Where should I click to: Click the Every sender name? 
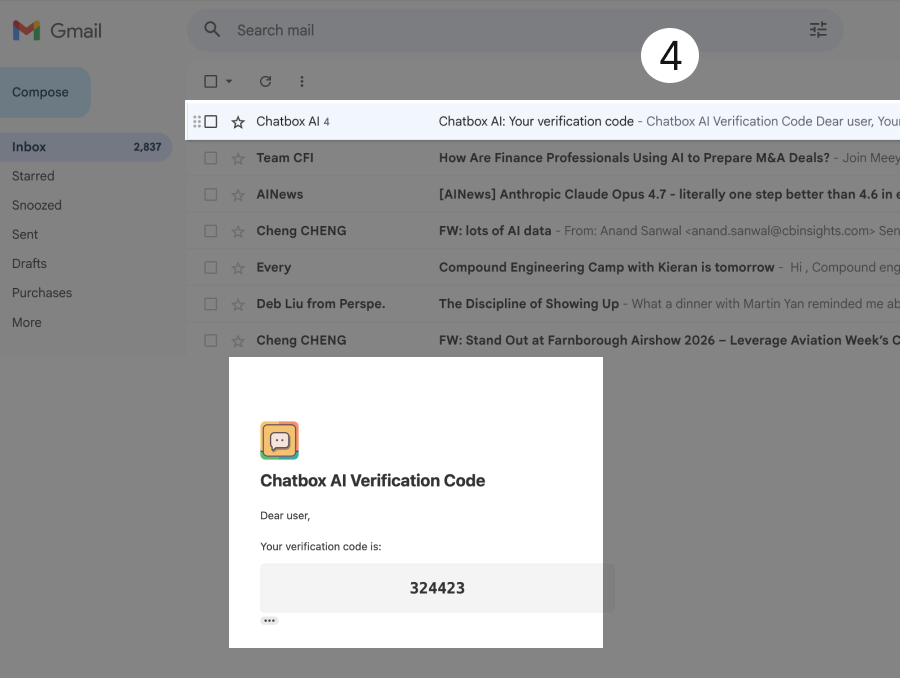(x=273, y=268)
